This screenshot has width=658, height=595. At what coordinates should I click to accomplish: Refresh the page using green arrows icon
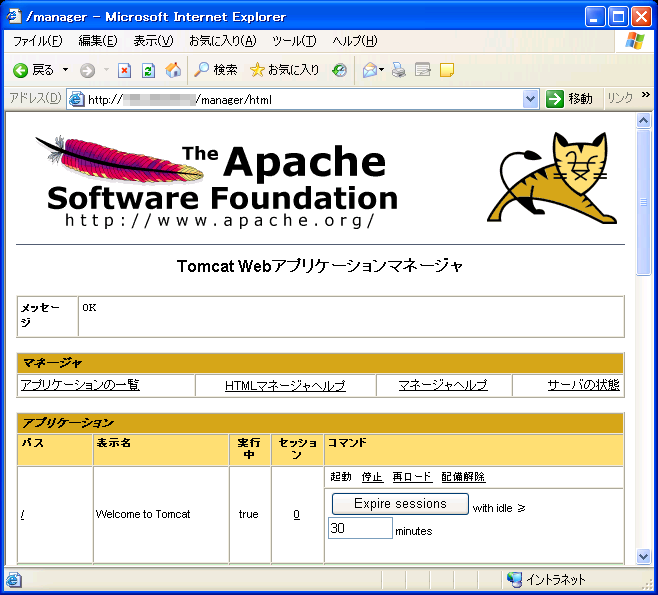tap(149, 70)
